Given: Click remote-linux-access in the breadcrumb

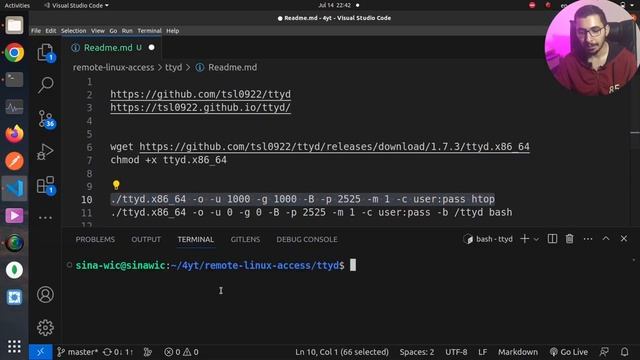Looking at the screenshot, I should (x=113, y=67).
